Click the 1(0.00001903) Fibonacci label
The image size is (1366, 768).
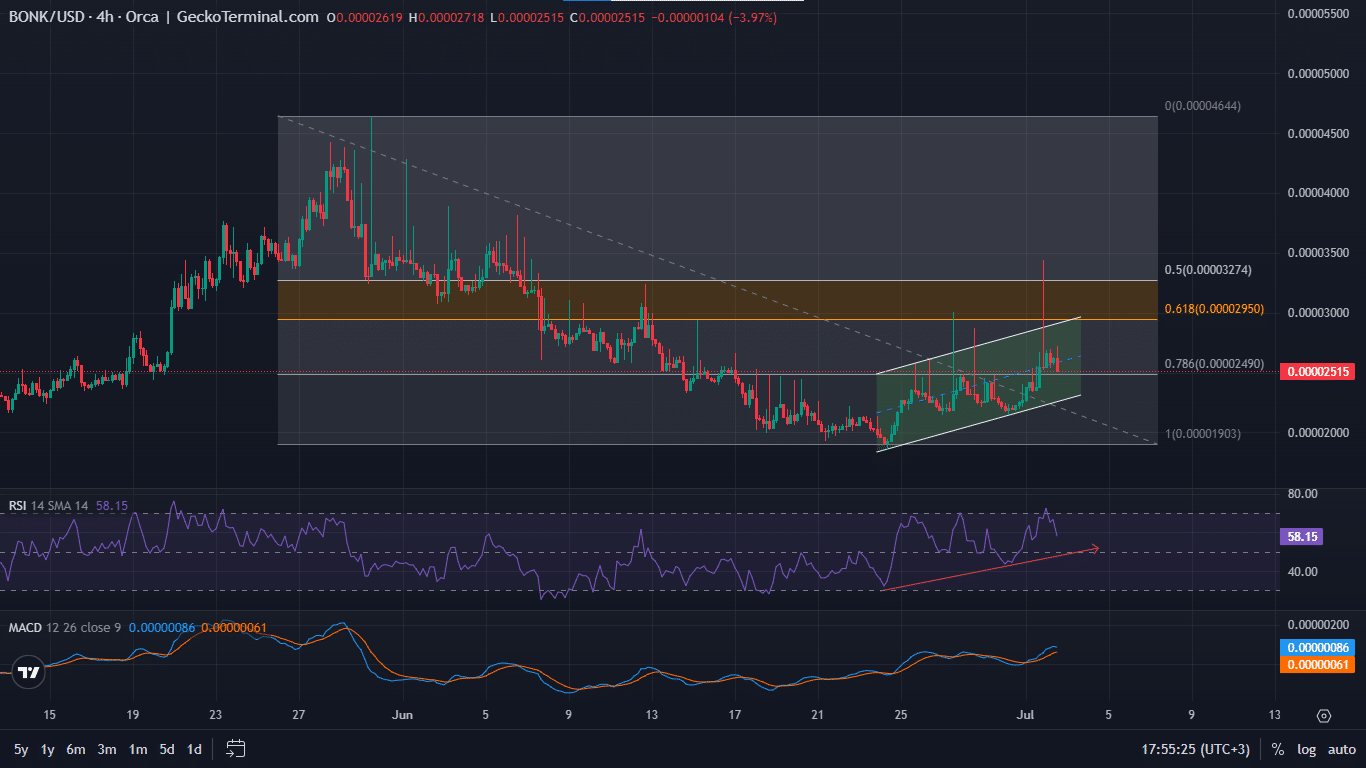pyautogui.click(x=1203, y=434)
